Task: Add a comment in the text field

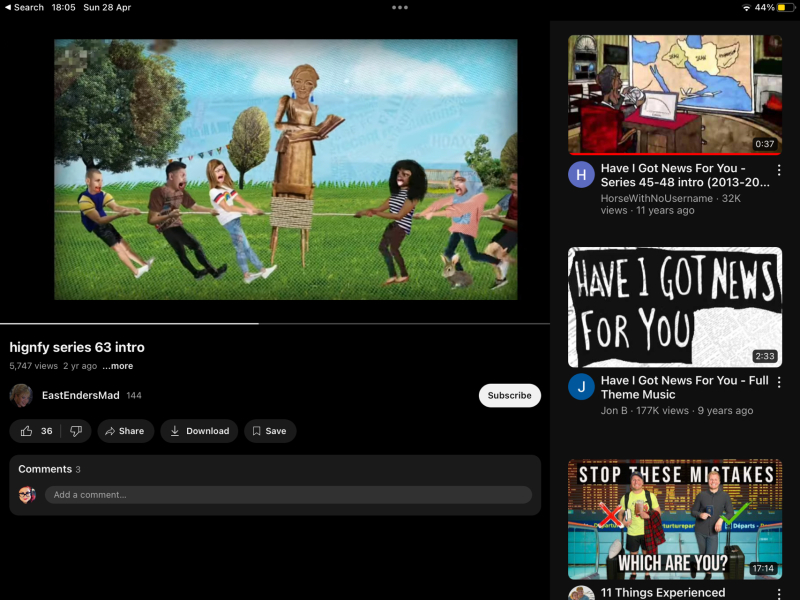Action: (x=288, y=494)
